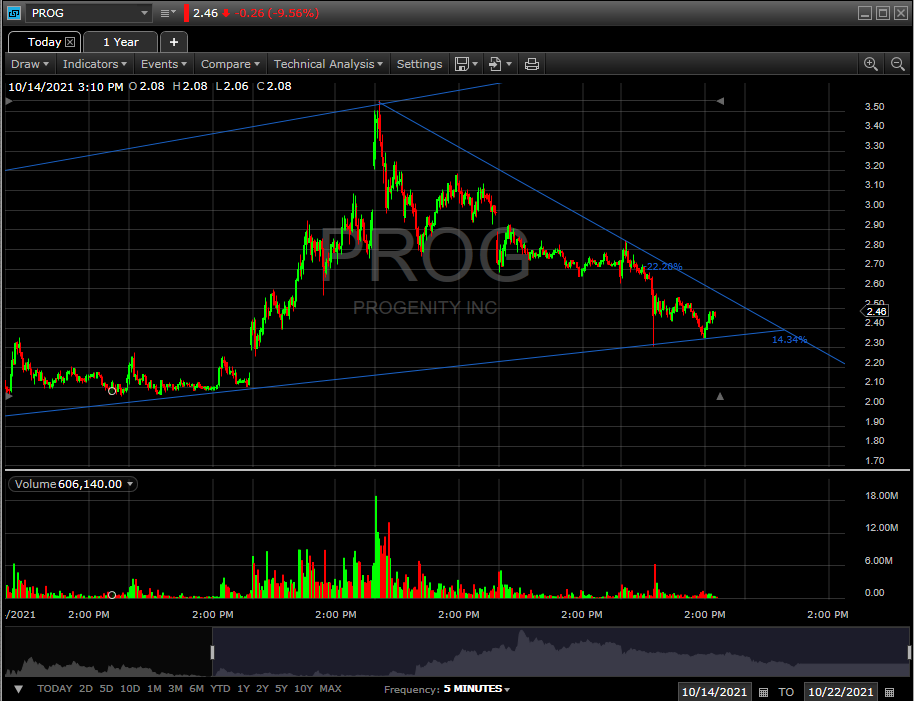Select the 3M time range
Image resolution: width=914 pixels, height=701 pixels.
(x=175, y=689)
